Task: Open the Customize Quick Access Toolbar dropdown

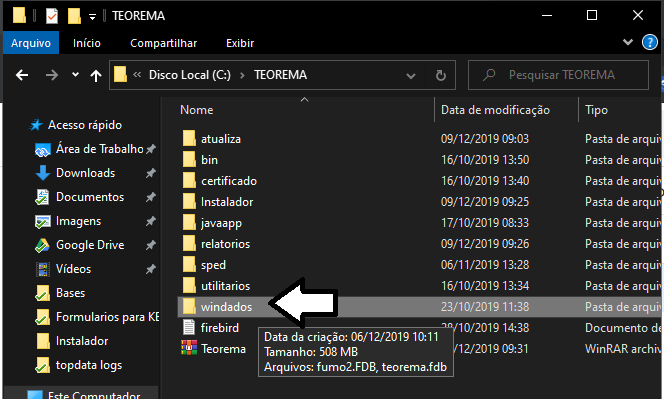Action: click(x=92, y=17)
